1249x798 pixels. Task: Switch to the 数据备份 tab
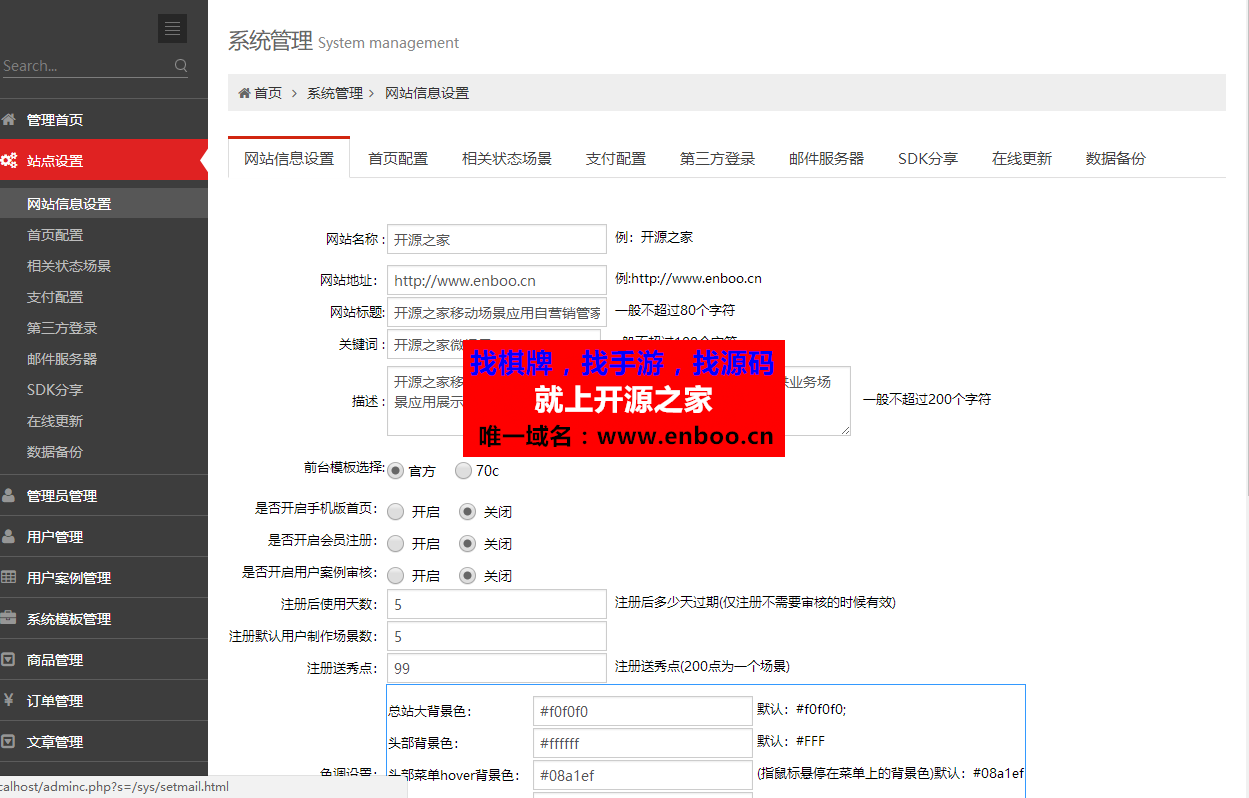(x=1116, y=158)
